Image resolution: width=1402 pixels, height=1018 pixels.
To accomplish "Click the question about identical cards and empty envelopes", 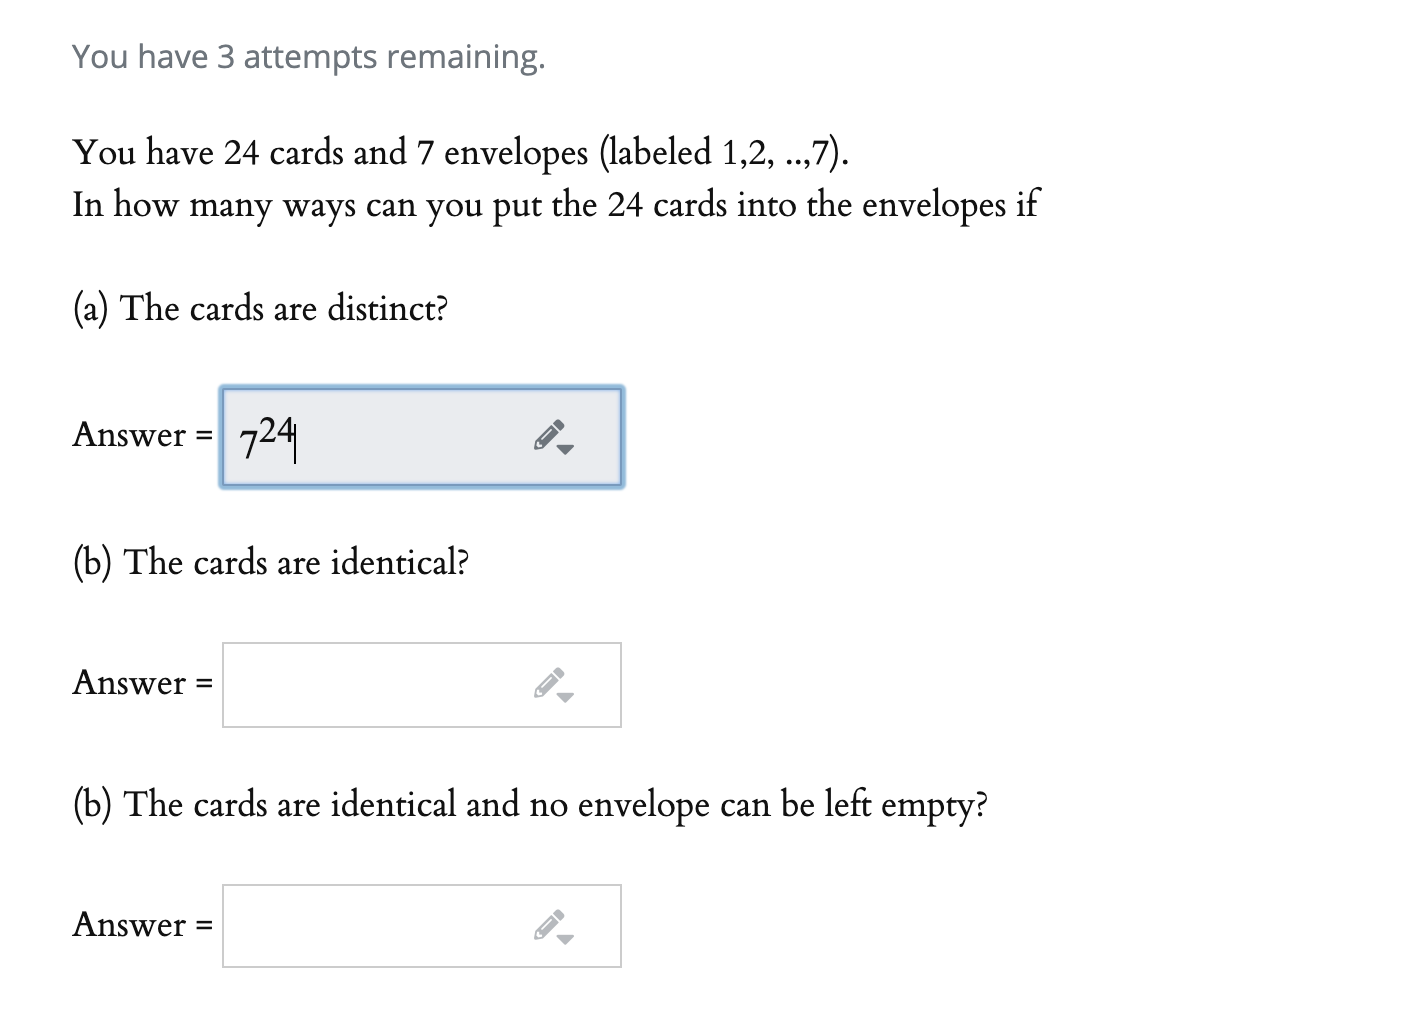I will click(529, 804).
